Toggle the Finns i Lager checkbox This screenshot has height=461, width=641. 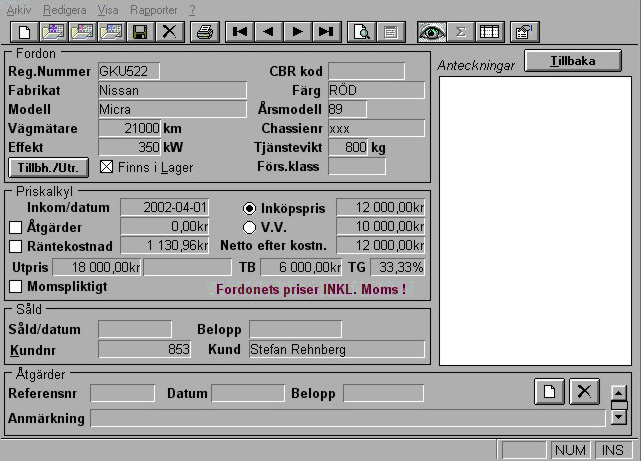[108, 167]
